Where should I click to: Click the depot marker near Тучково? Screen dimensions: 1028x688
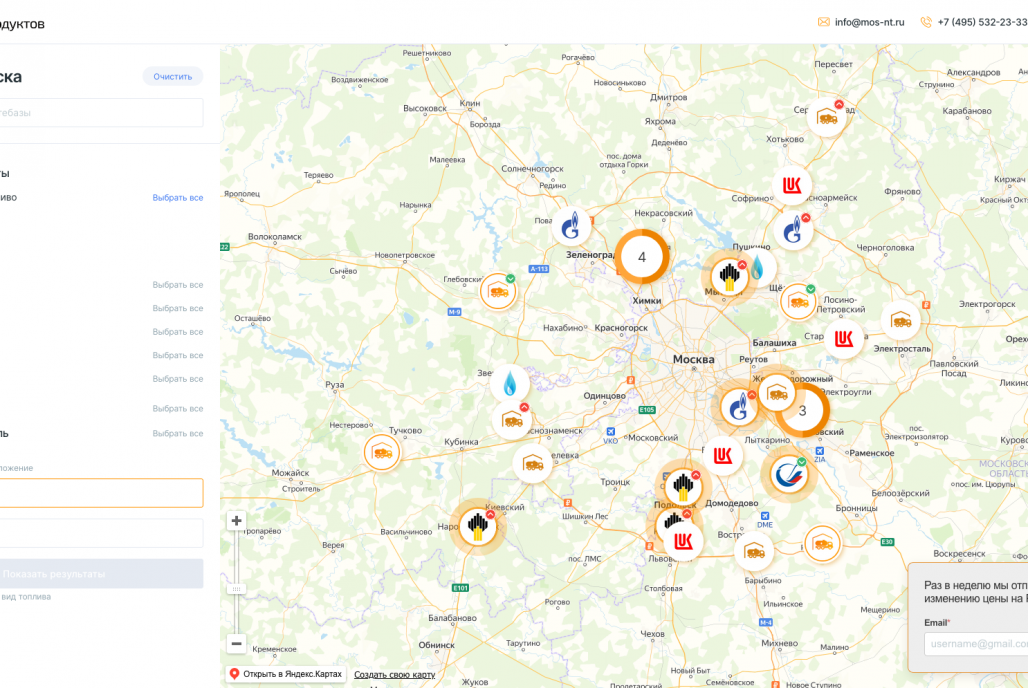[382, 453]
